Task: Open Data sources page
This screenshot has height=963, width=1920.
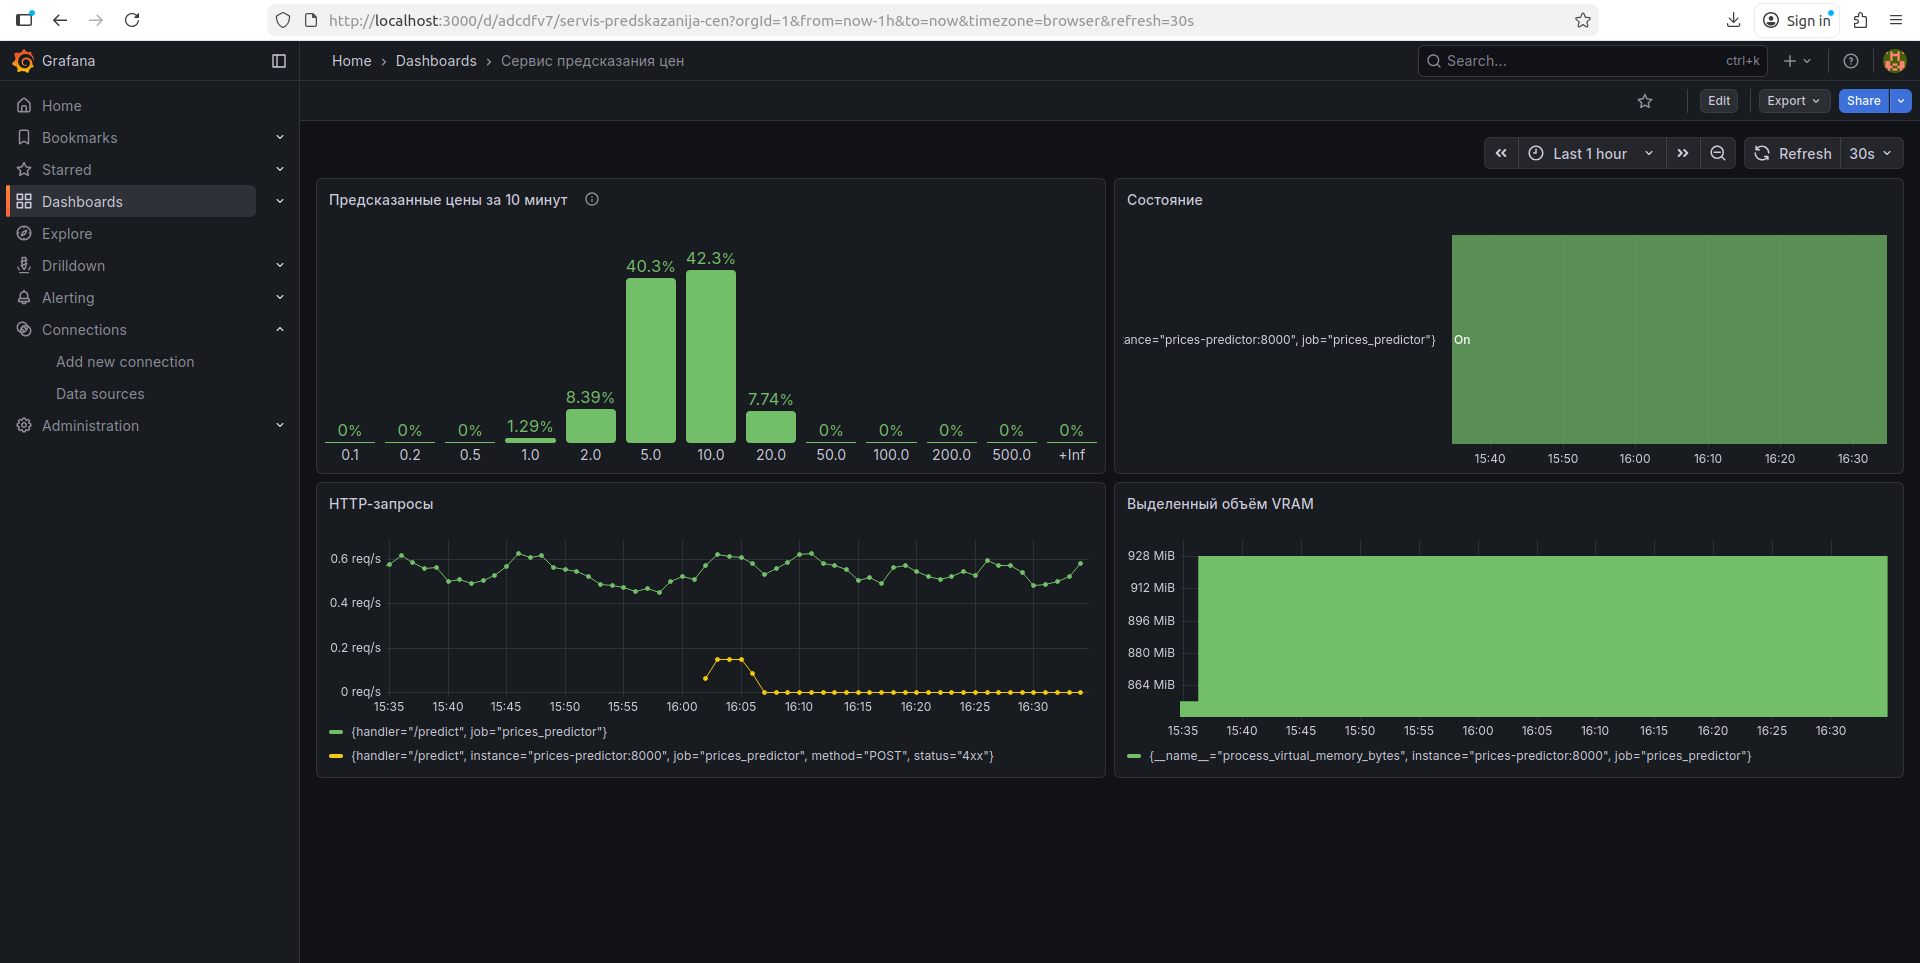Action: coord(100,393)
